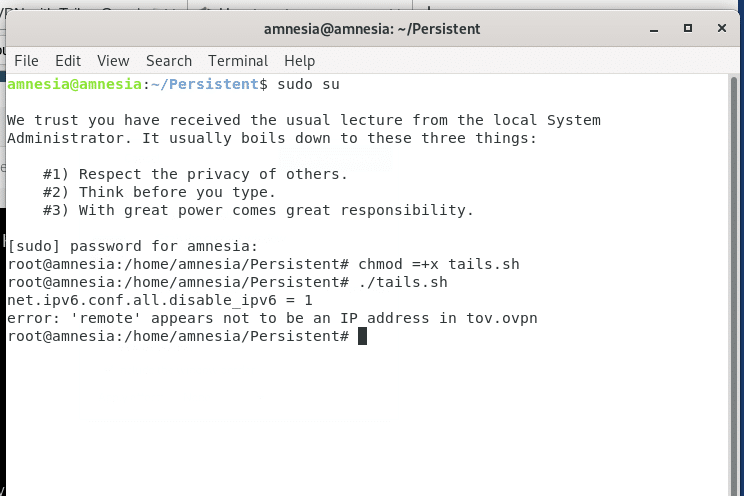Close the terminal window
This screenshot has height=496, width=744.
tap(722, 28)
